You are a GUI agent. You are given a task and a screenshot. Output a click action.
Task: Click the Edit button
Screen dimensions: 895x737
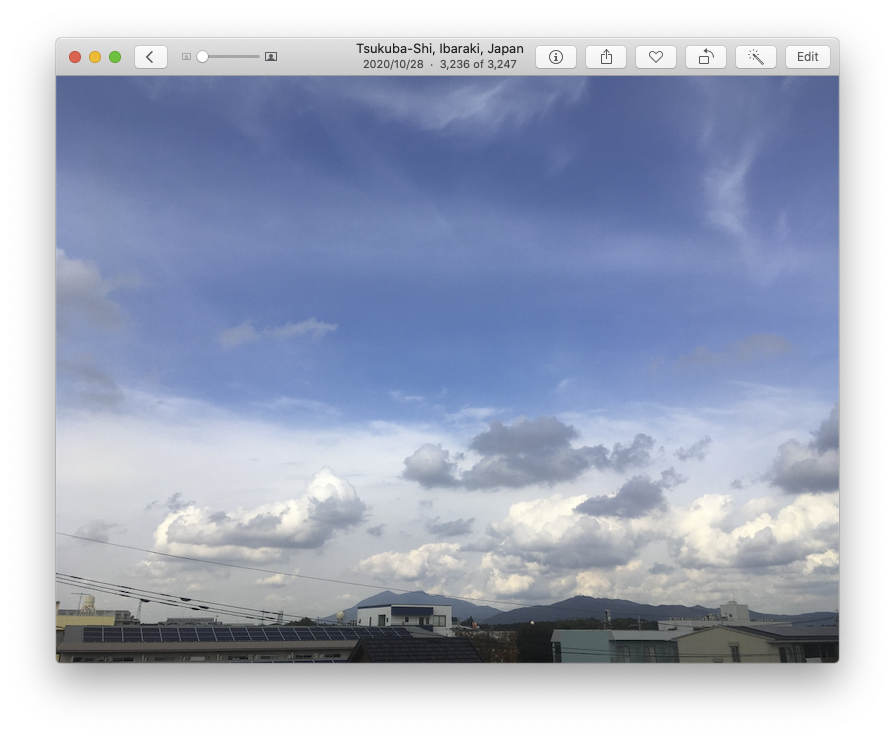click(807, 57)
